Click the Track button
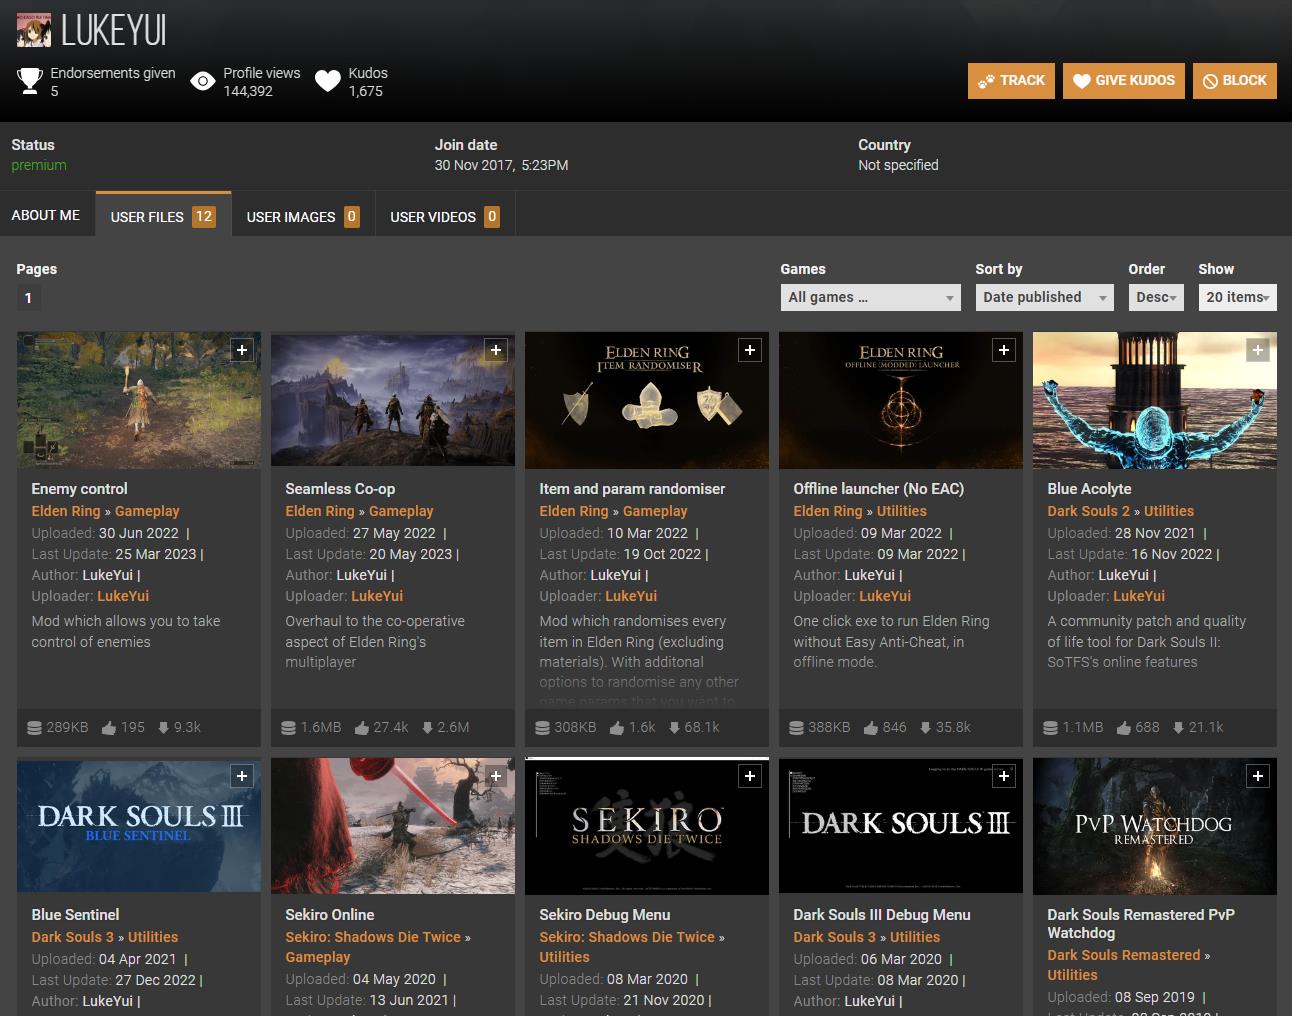The image size is (1292, 1016). (x=1012, y=81)
